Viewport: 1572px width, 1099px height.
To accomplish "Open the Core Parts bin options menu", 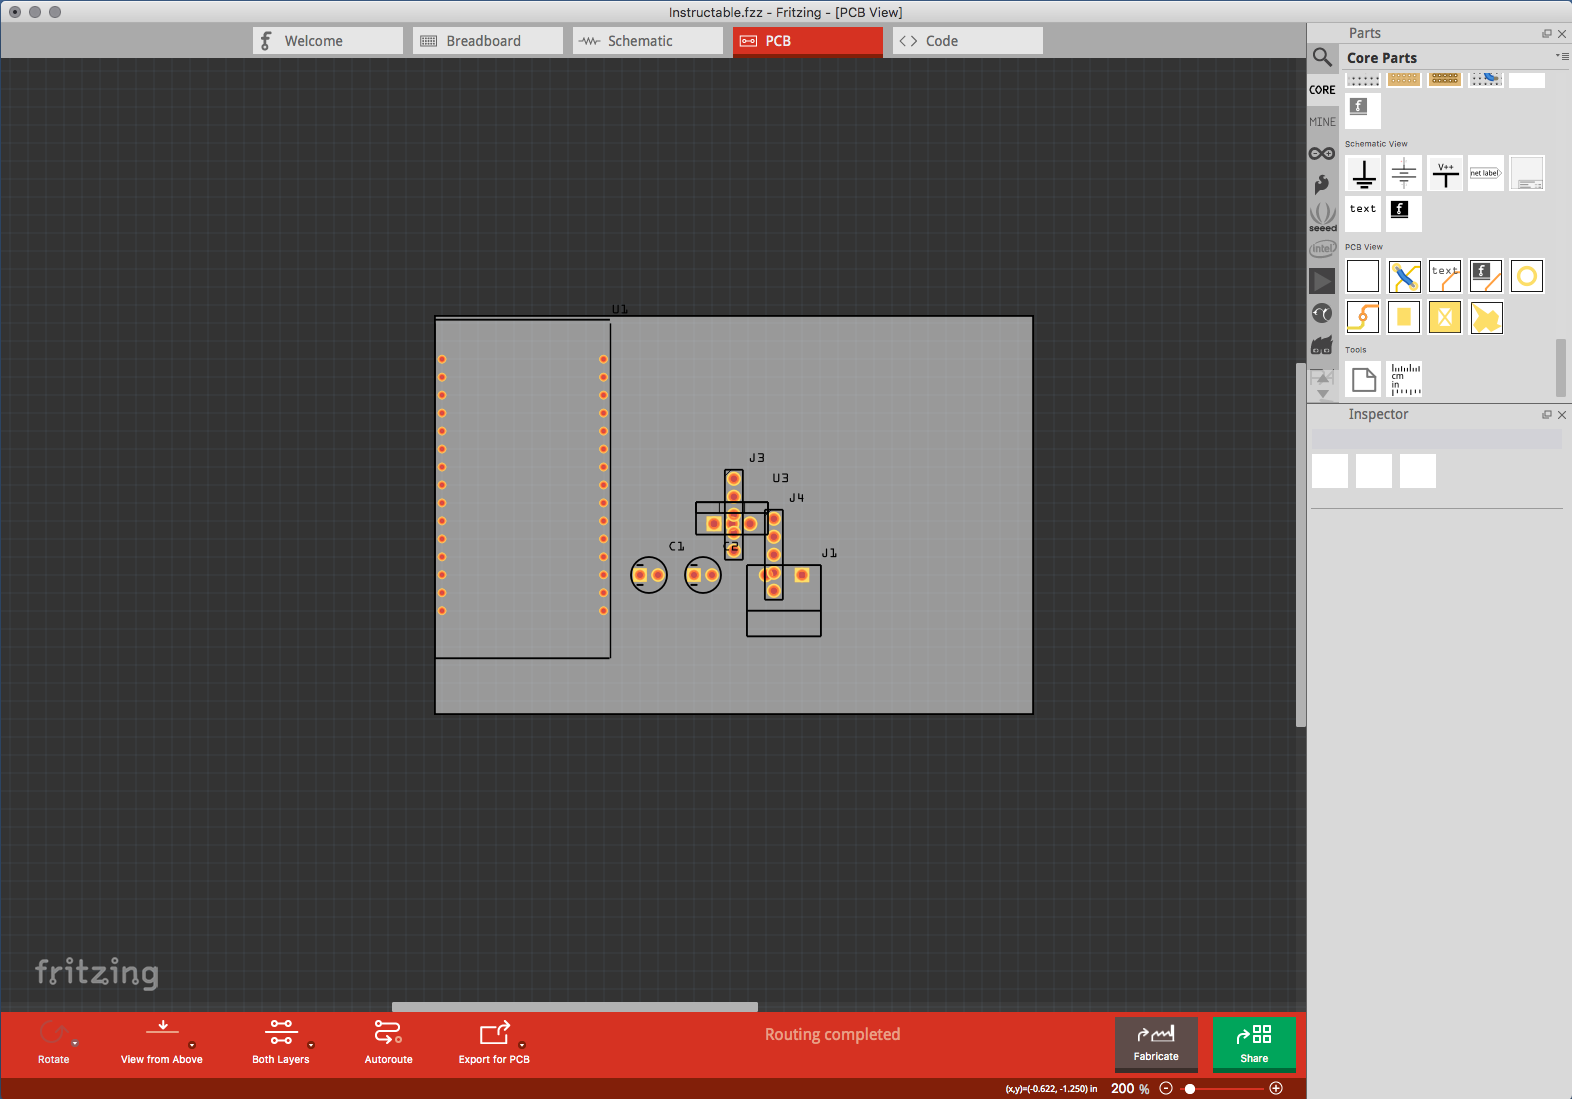I will [1562, 57].
